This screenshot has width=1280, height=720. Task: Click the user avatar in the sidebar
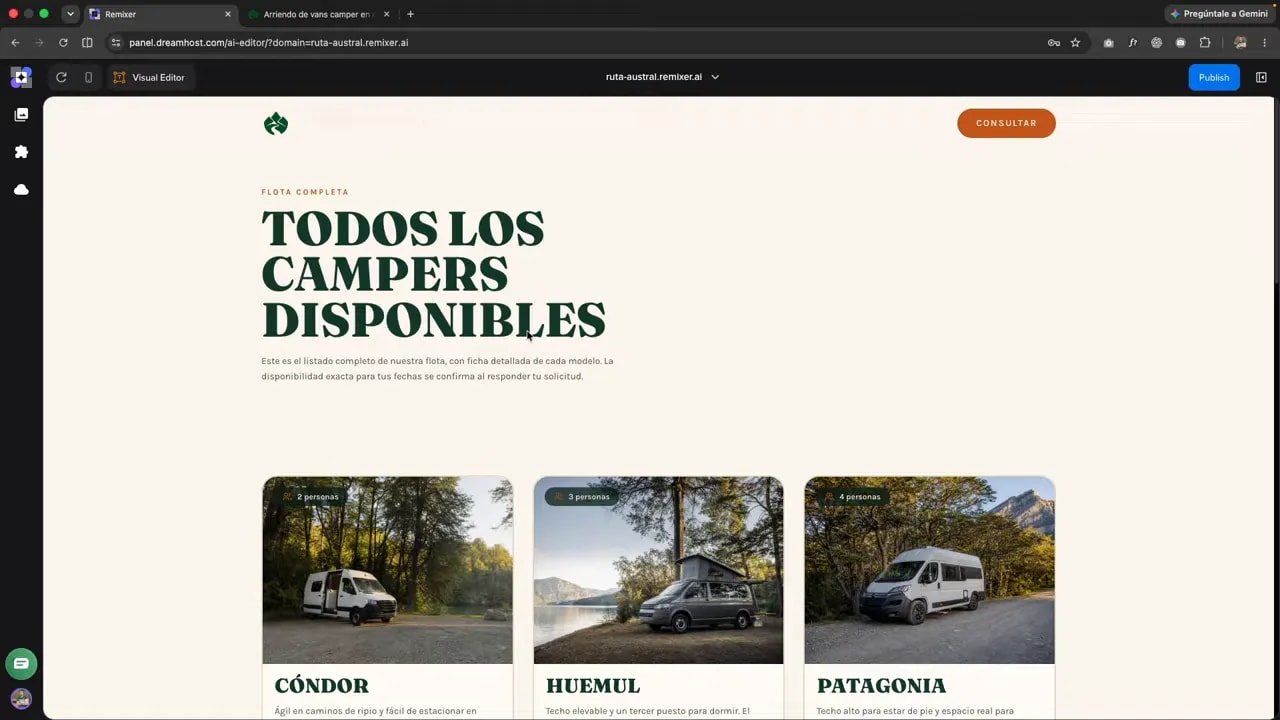[x=21, y=698]
